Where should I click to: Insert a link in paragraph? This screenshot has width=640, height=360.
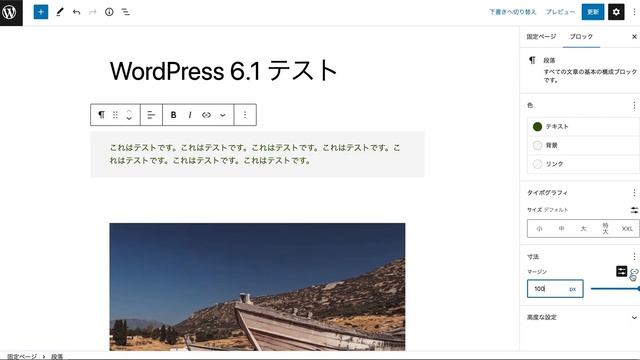click(x=206, y=115)
